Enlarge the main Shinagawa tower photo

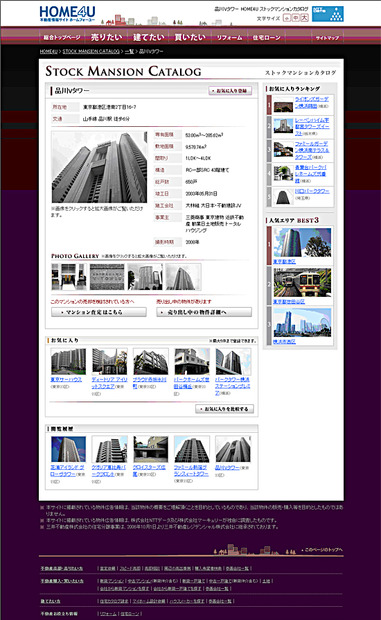[x=99, y=167]
